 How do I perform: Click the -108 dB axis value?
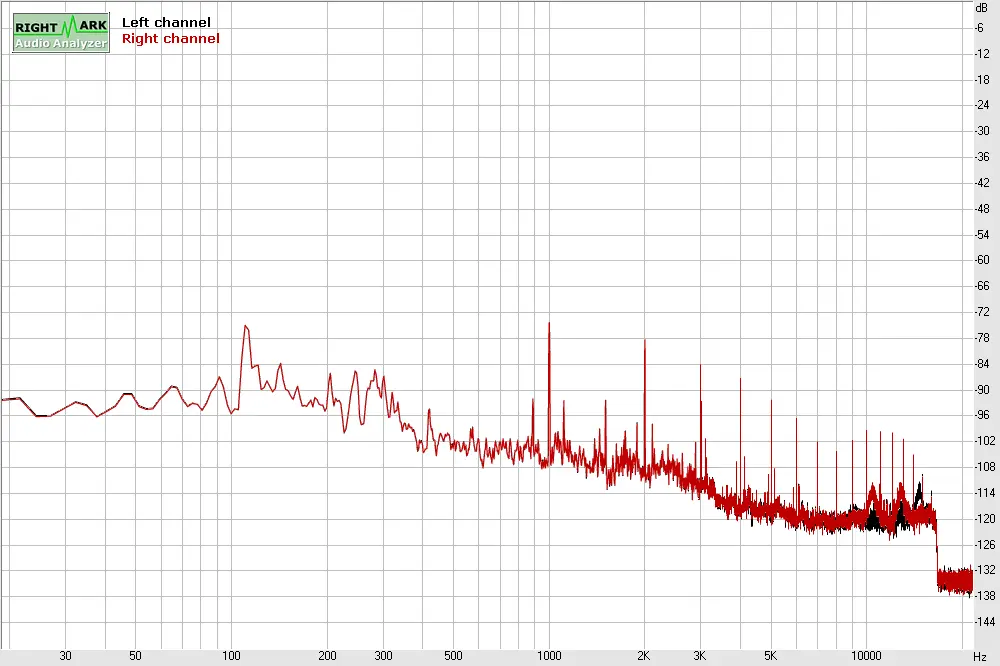(985, 467)
